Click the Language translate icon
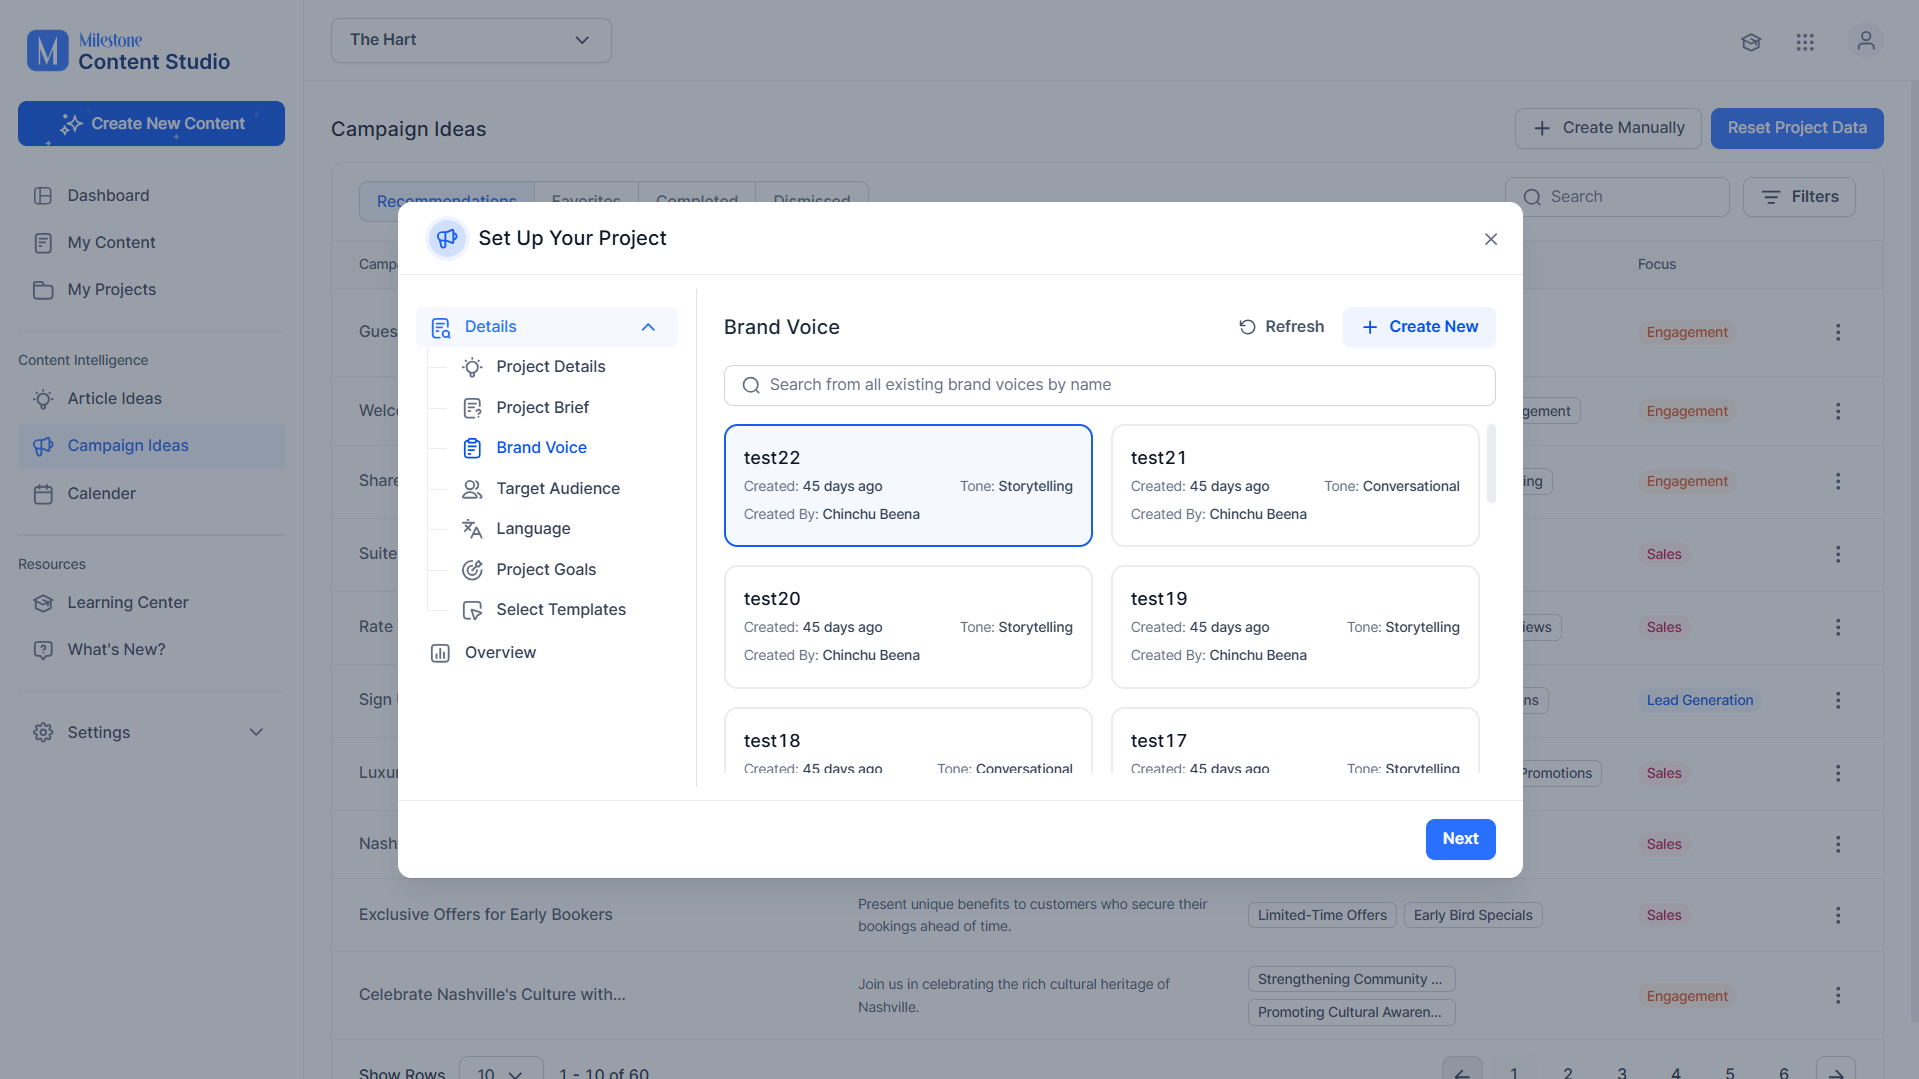Viewport: 1919px width, 1079px height. (x=472, y=529)
